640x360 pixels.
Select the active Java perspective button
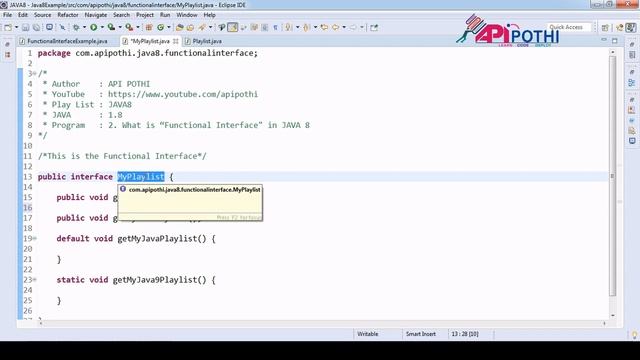(x=631, y=27)
